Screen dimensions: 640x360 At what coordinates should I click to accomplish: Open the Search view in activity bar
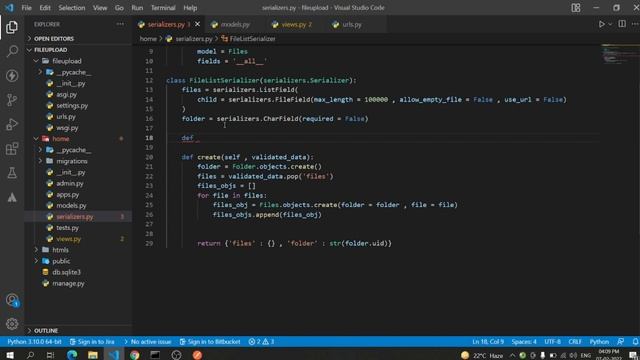(x=12, y=51)
